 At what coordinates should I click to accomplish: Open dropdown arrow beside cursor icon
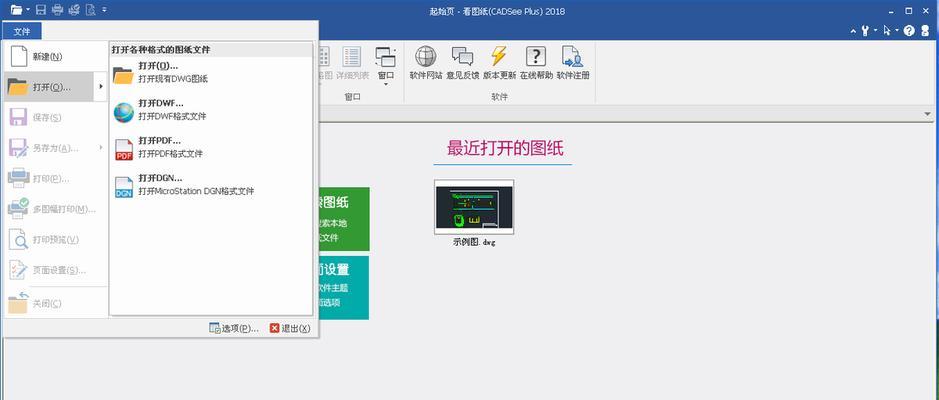(x=897, y=31)
